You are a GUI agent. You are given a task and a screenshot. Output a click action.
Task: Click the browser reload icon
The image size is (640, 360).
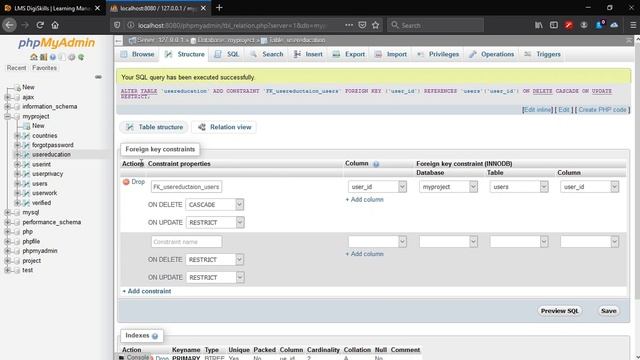point(40,25)
